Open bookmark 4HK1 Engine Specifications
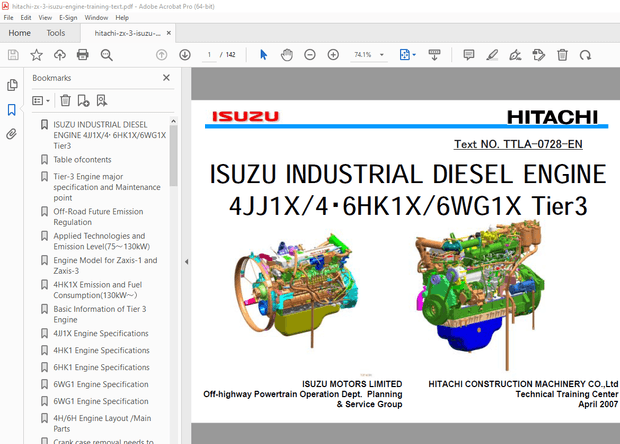620x444 pixels. 101,350
